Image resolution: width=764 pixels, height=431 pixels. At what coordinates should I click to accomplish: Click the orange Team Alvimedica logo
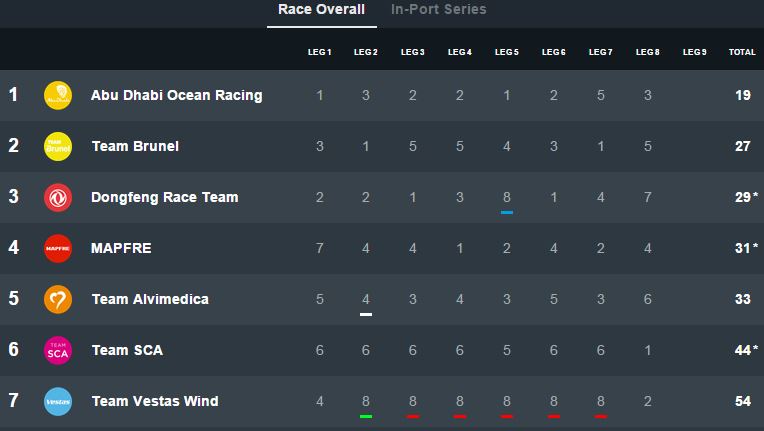(x=58, y=299)
